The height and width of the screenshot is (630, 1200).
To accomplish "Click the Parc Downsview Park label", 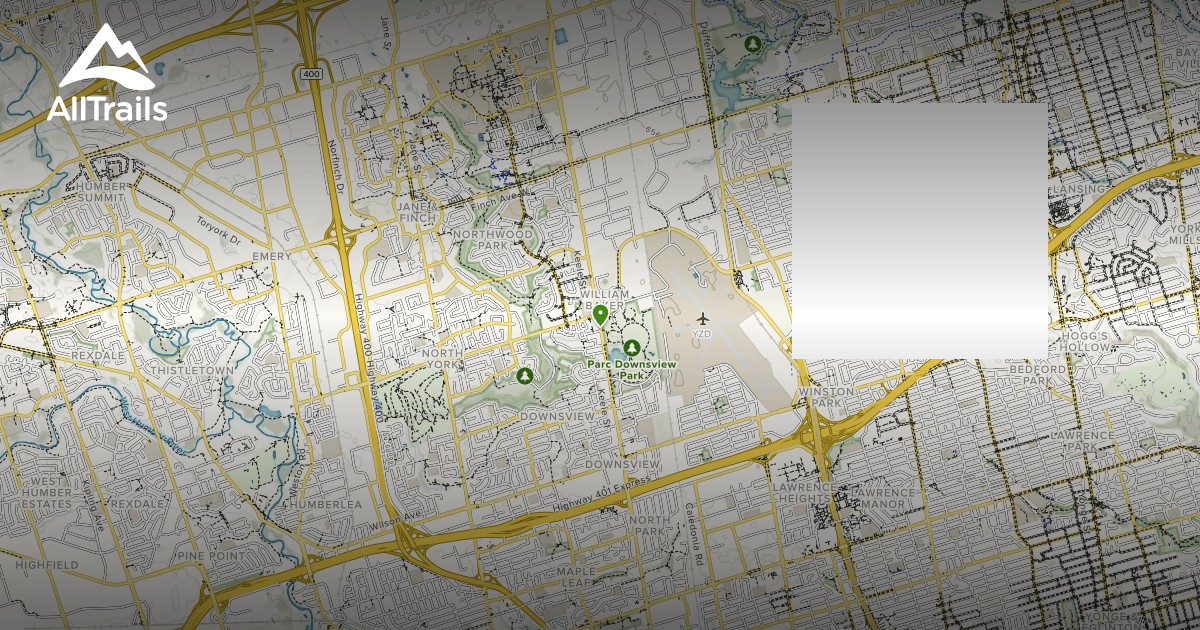I will tap(631, 369).
